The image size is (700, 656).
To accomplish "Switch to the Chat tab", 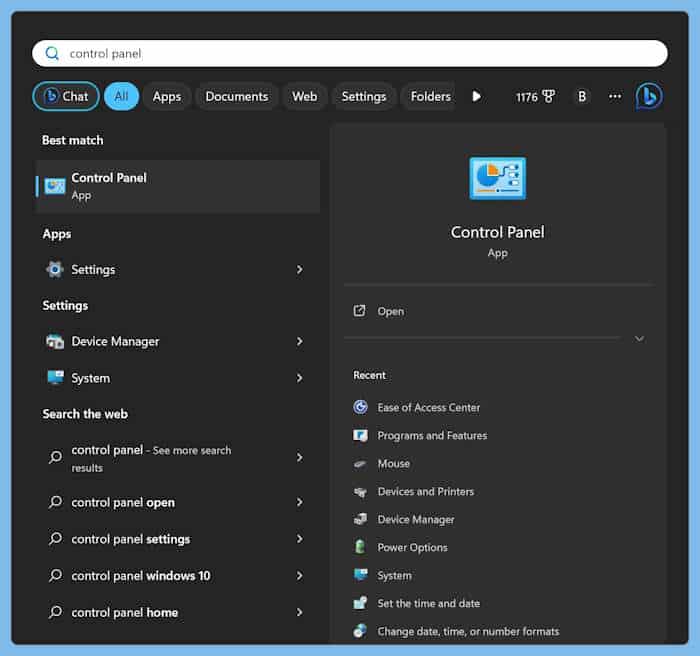I will 66,96.
